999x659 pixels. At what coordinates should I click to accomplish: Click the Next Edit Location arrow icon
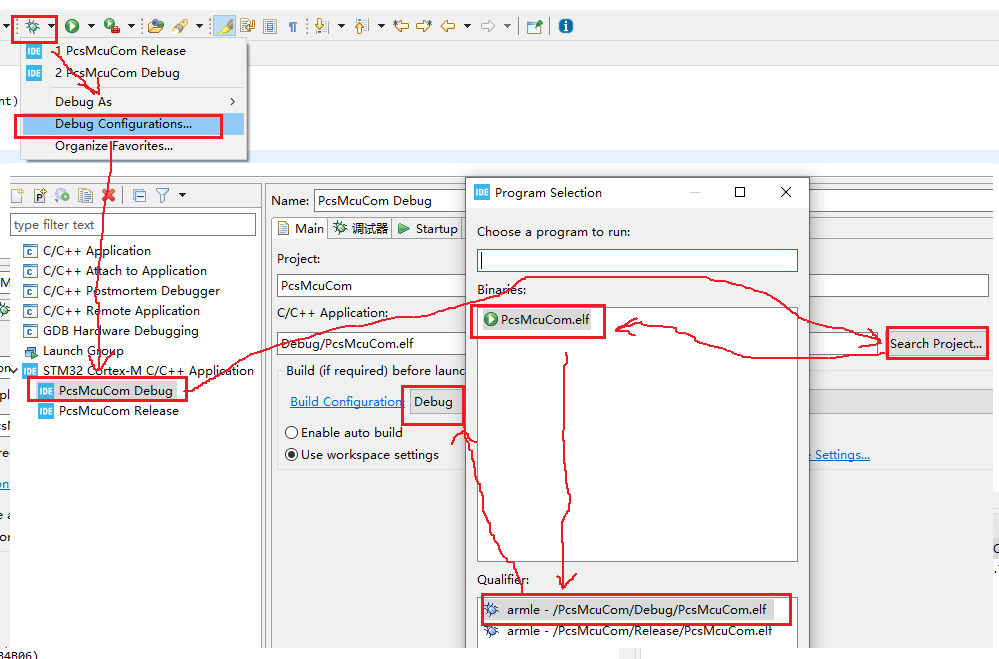pyautogui.click(x=424, y=26)
